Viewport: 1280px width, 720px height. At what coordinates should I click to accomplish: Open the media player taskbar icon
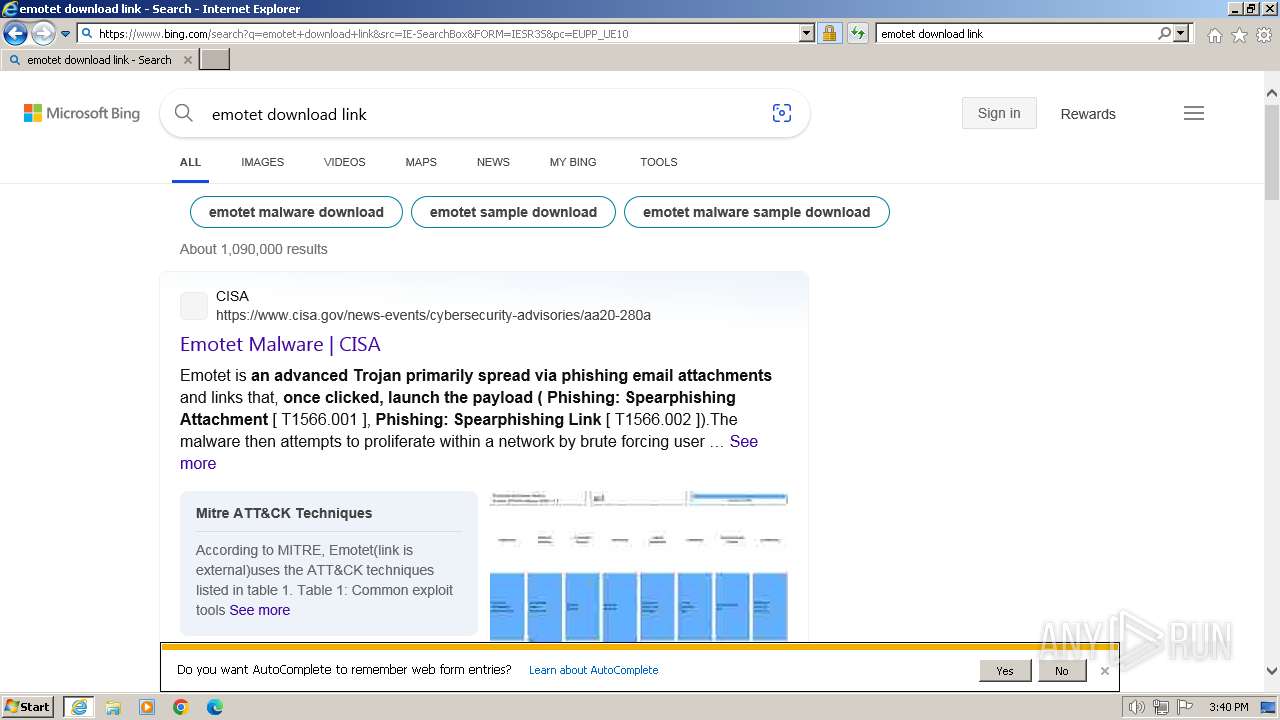click(x=147, y=707)
